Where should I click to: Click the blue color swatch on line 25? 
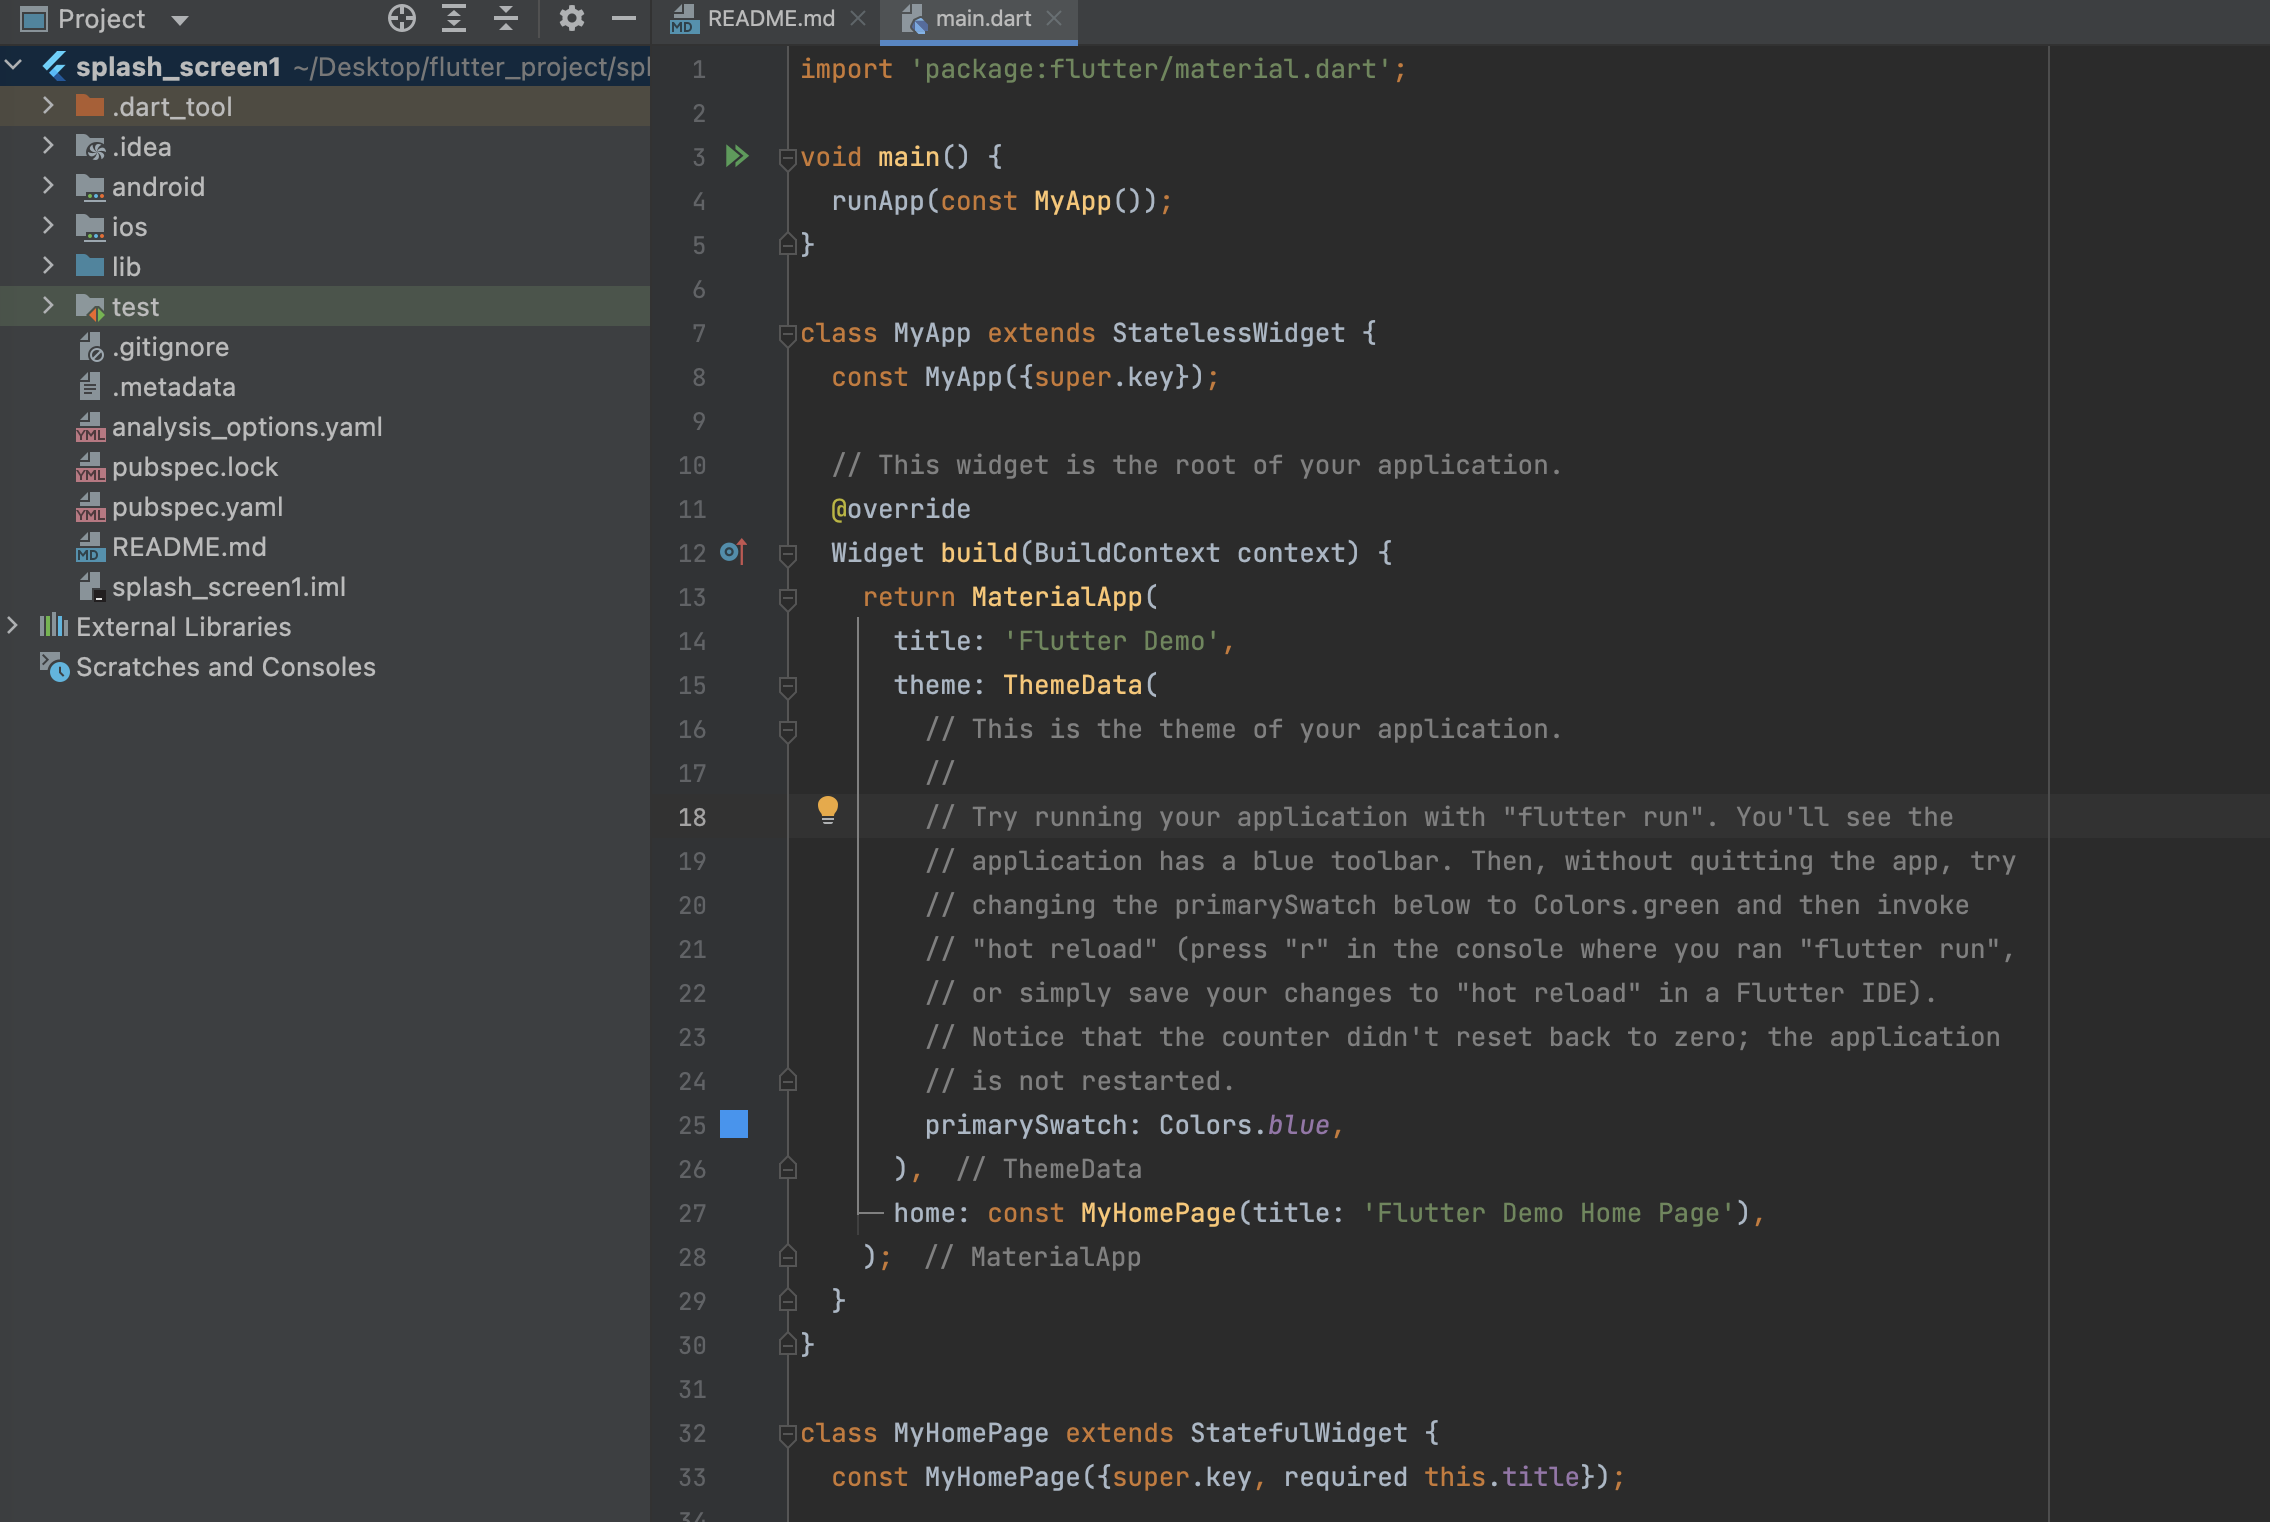point(734,1124)
